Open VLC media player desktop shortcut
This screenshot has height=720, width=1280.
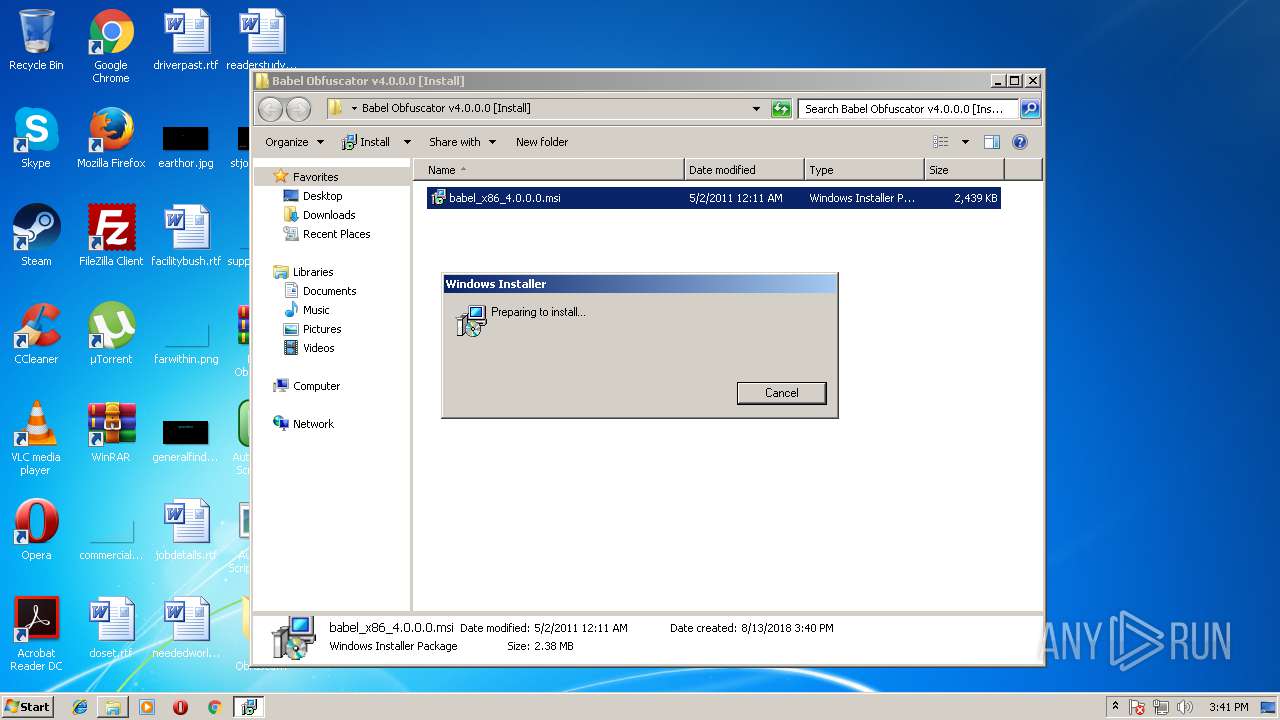coord(36,438)
